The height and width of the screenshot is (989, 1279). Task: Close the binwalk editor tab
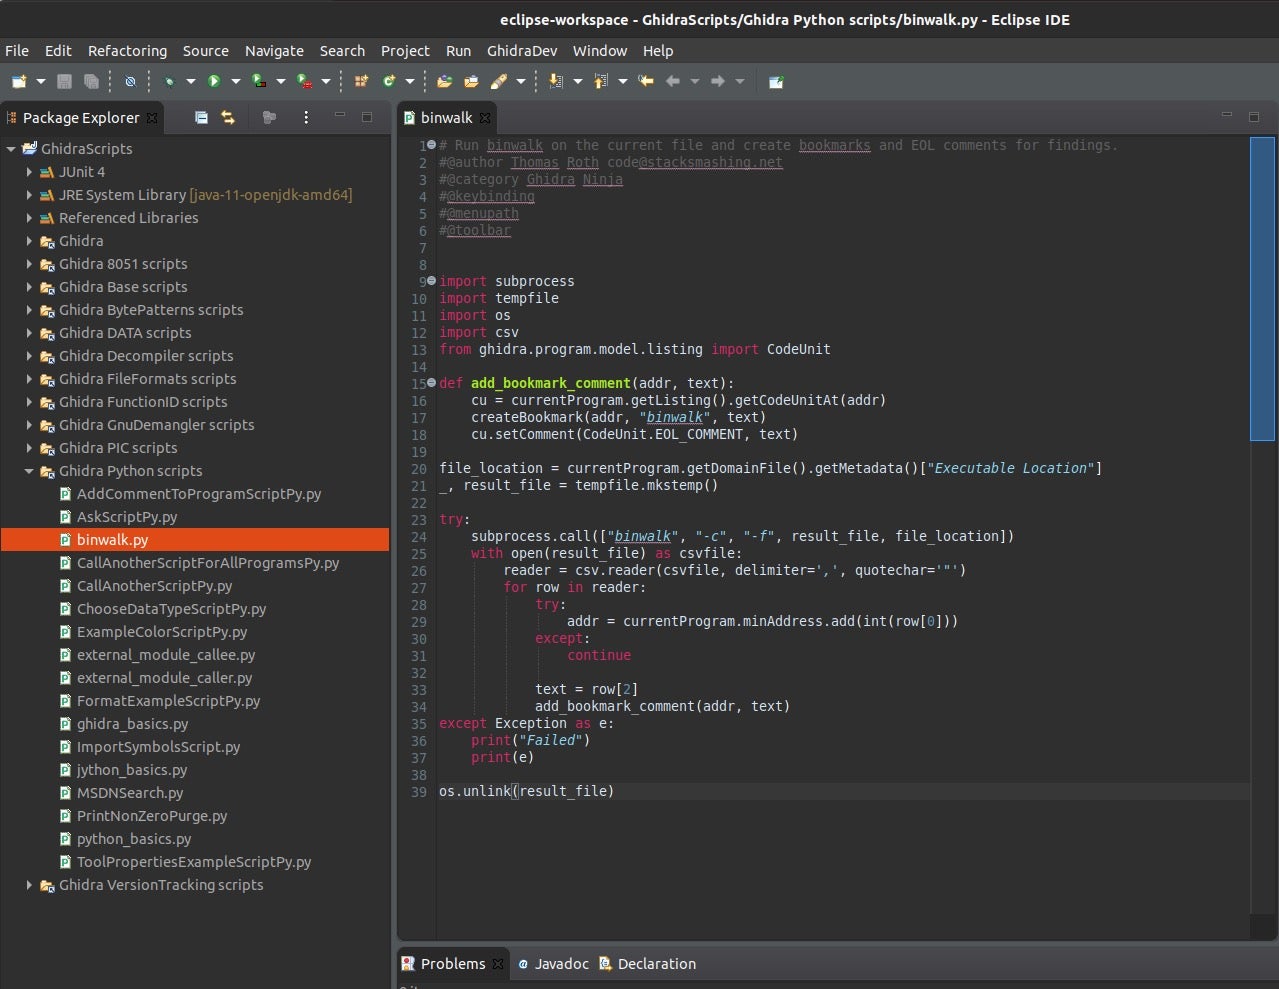pos(485,118)
